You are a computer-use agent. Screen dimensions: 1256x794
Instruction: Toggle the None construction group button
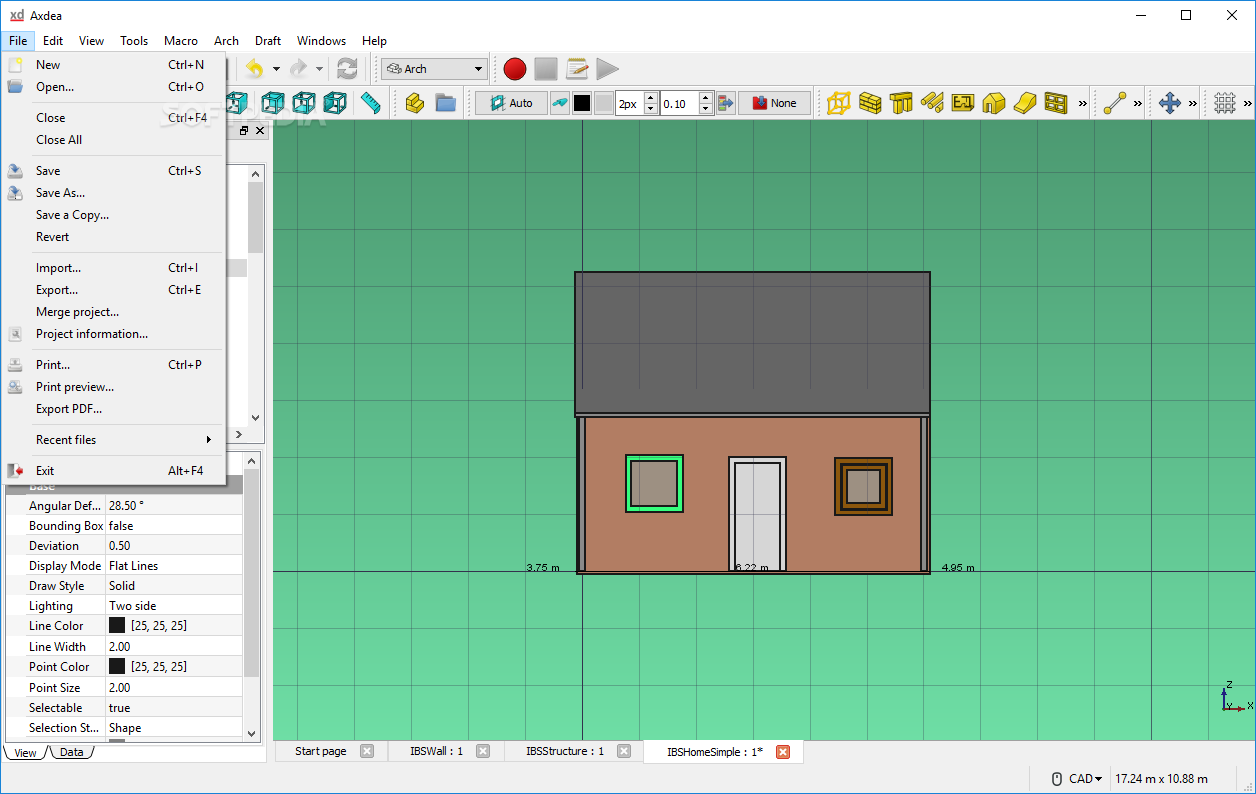click(x=774, y=103)
